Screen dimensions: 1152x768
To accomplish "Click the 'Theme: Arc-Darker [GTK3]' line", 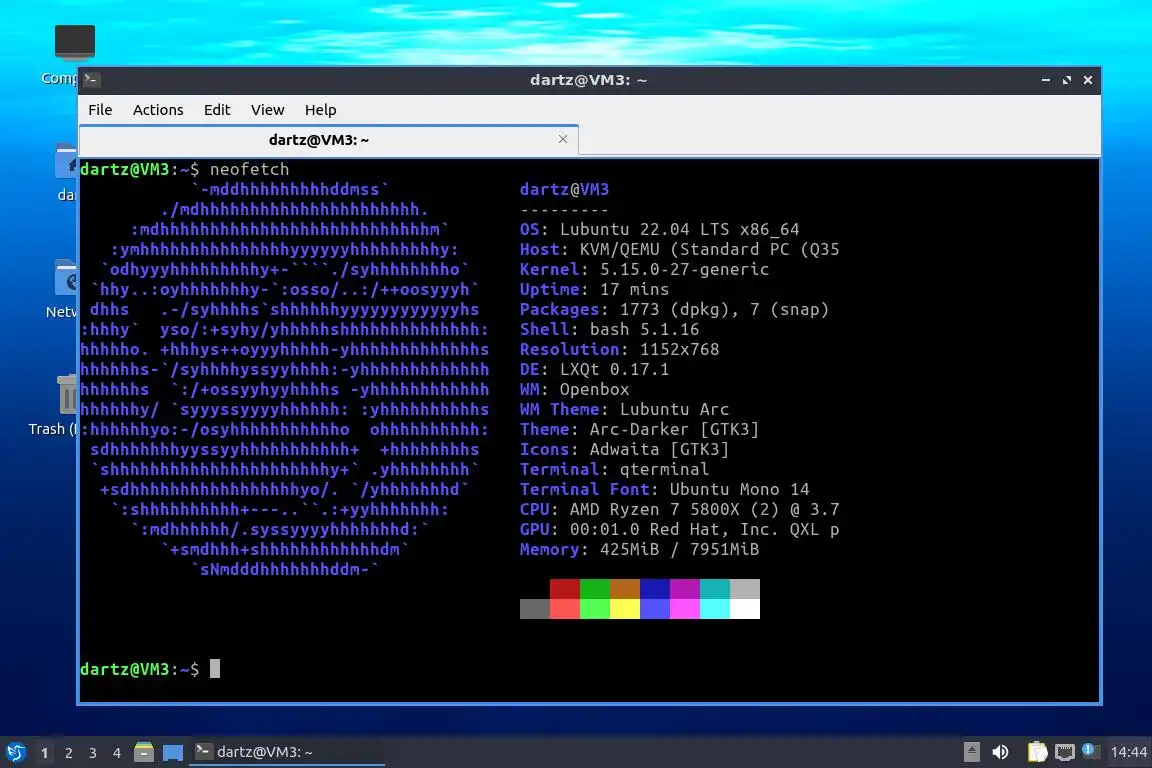I will (x=639, y=429).
